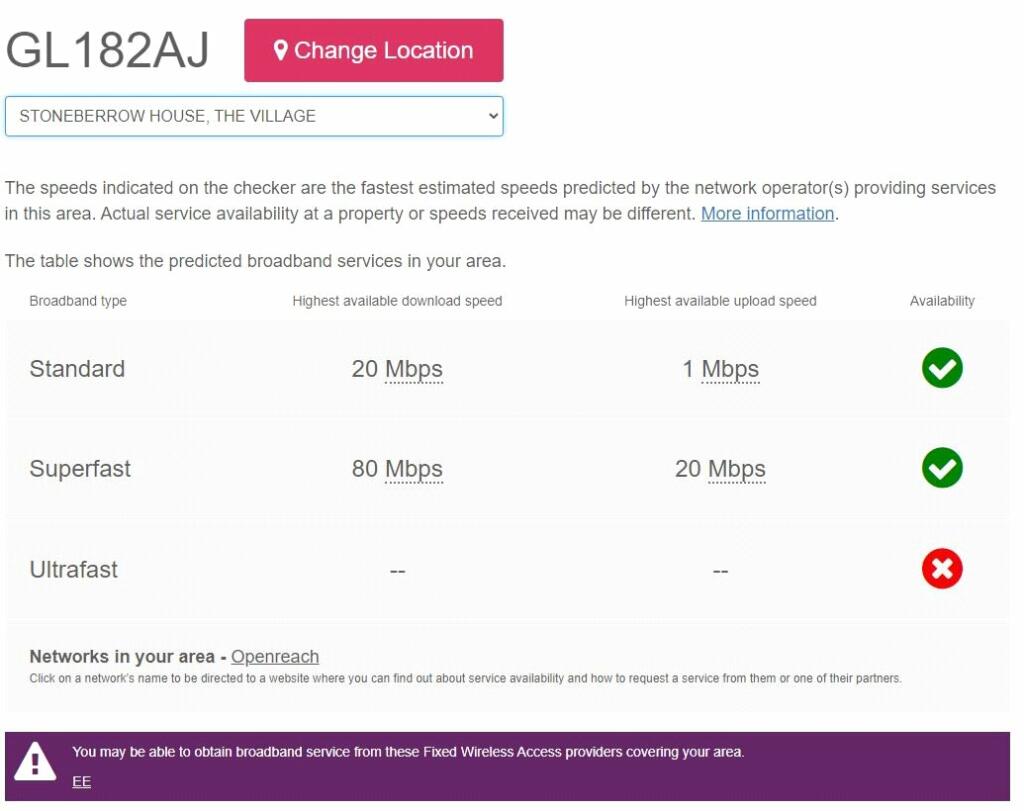Click the address dropdown chevron arrow
Screen dimensions: 1024x811
(x=493, y=116)
